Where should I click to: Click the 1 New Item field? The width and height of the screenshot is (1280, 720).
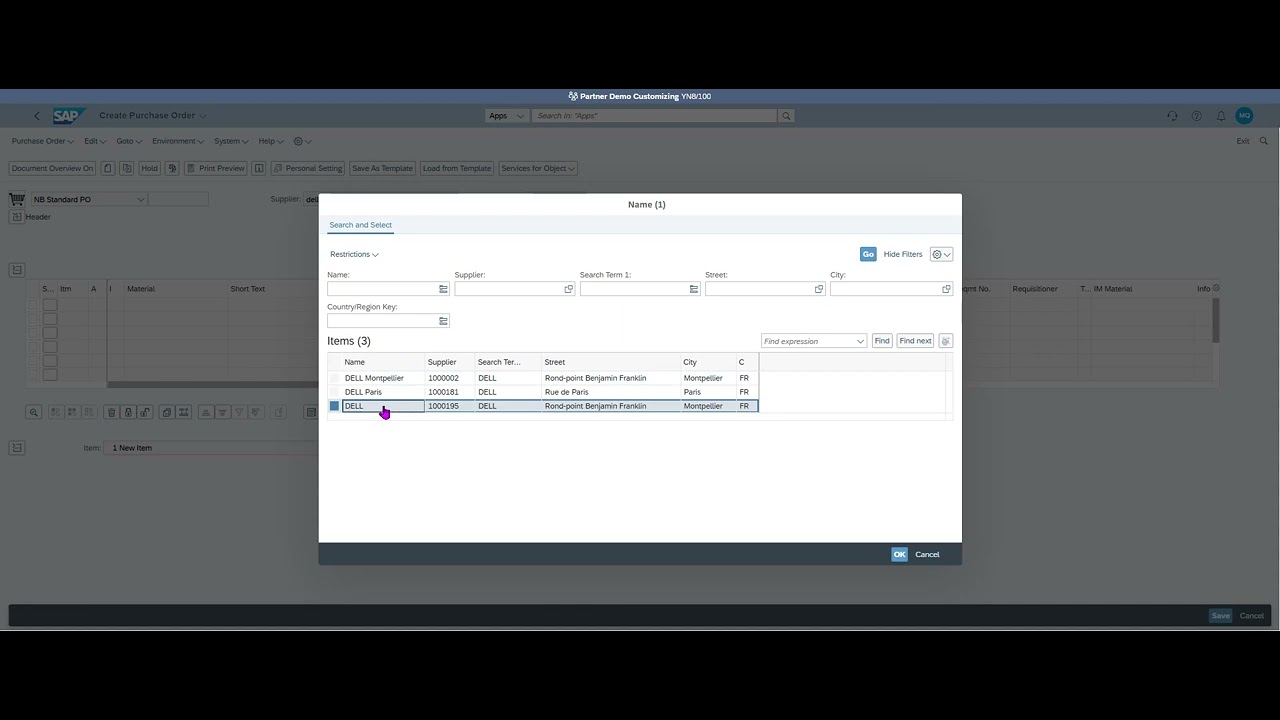pos(213,448)
